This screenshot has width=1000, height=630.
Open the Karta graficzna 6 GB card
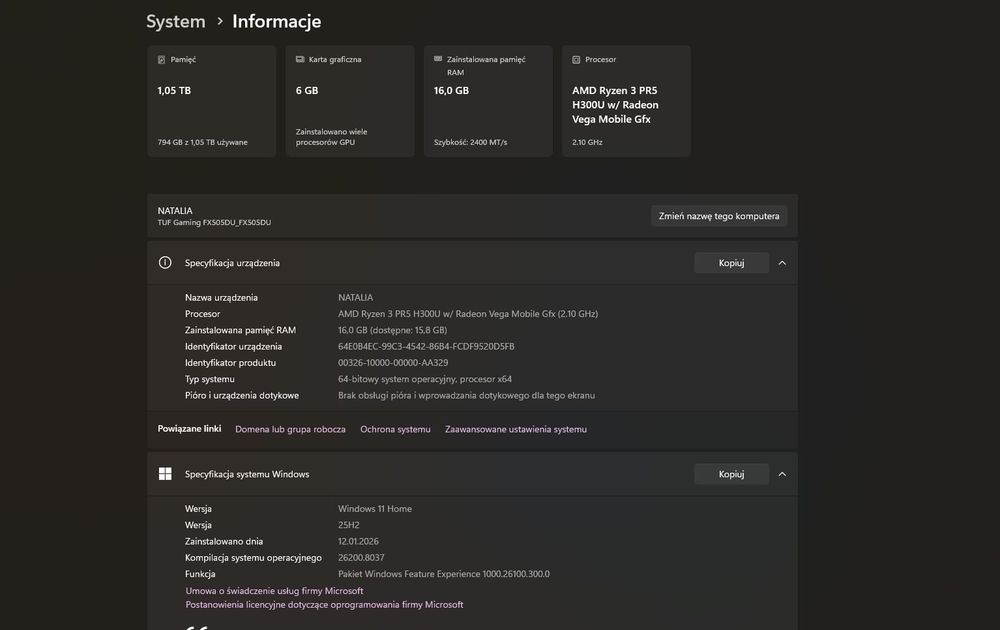click(350, 101)
